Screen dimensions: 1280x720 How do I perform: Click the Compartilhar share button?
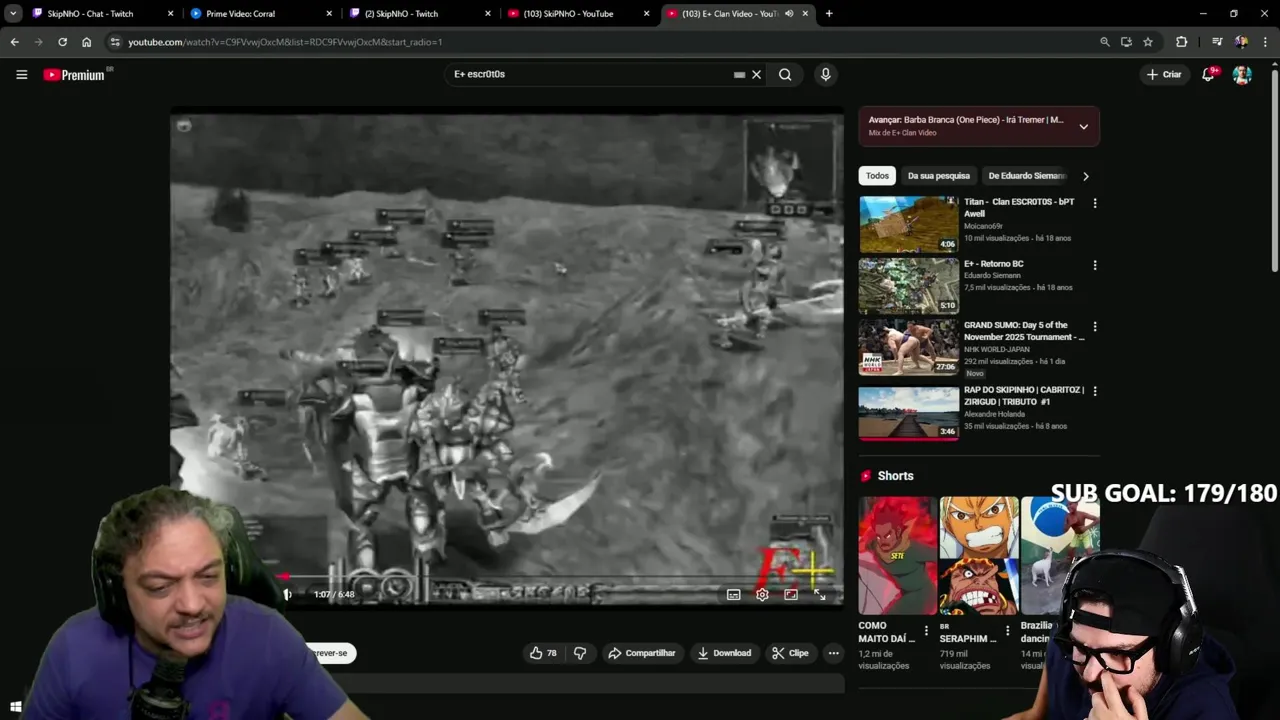pos(642,653)
